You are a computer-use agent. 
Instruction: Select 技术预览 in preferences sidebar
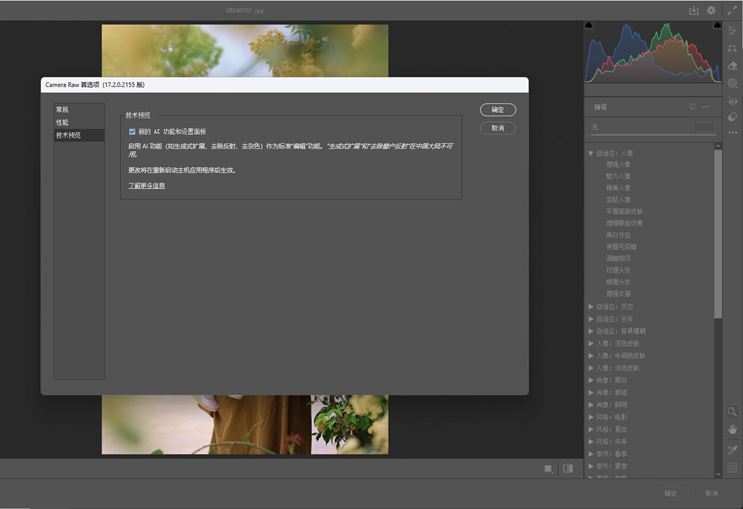(x=79, y=135)
